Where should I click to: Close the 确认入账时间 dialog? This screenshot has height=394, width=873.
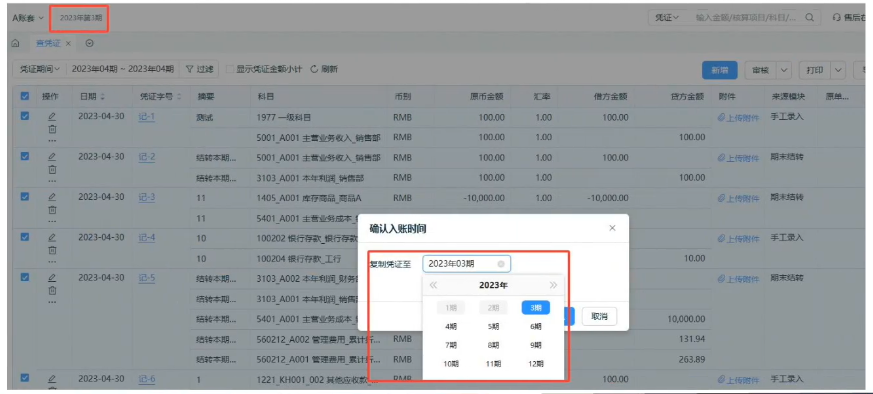coord(612,228)
